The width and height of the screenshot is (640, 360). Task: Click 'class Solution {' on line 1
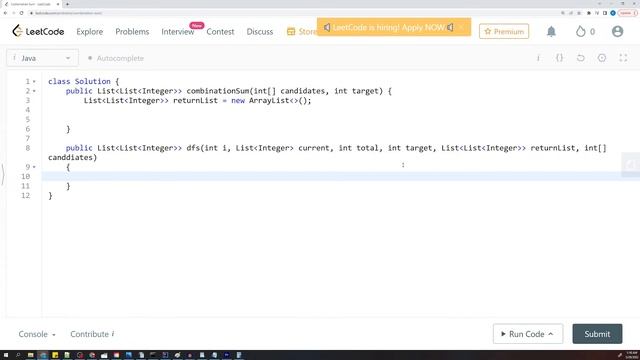[x=84, y=82]
